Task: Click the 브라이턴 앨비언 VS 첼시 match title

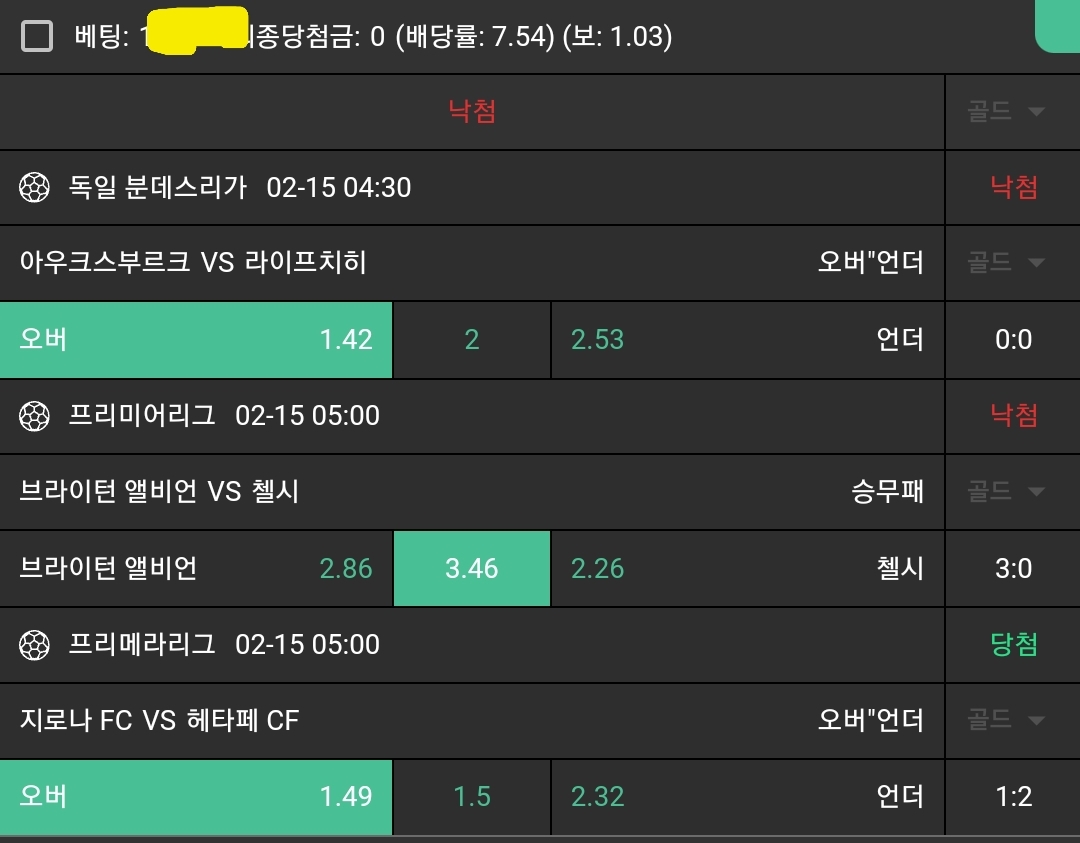Action: [159, 491]
